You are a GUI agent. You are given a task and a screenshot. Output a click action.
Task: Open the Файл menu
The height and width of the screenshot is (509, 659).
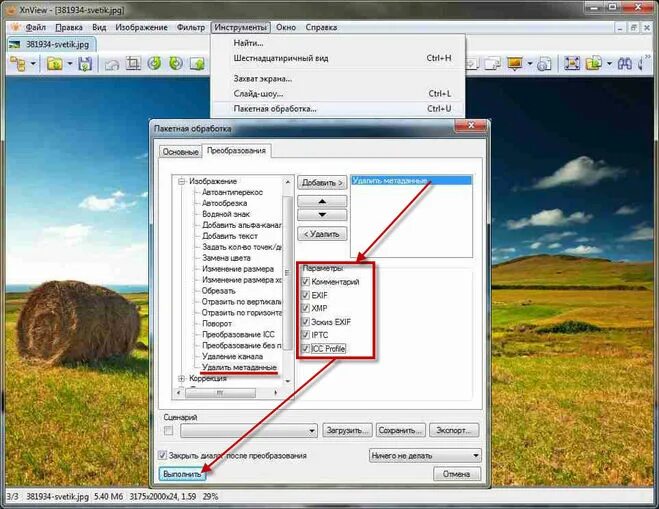(x=35, y=27)
